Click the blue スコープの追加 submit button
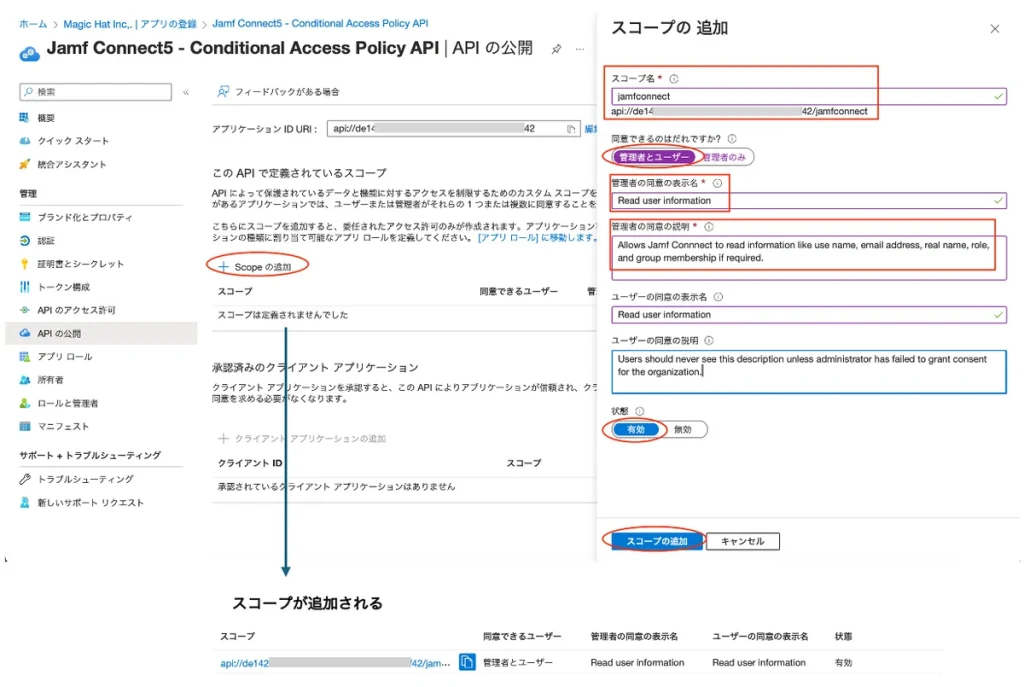Screen dimensions: 1024x687 tap(657, 541)
